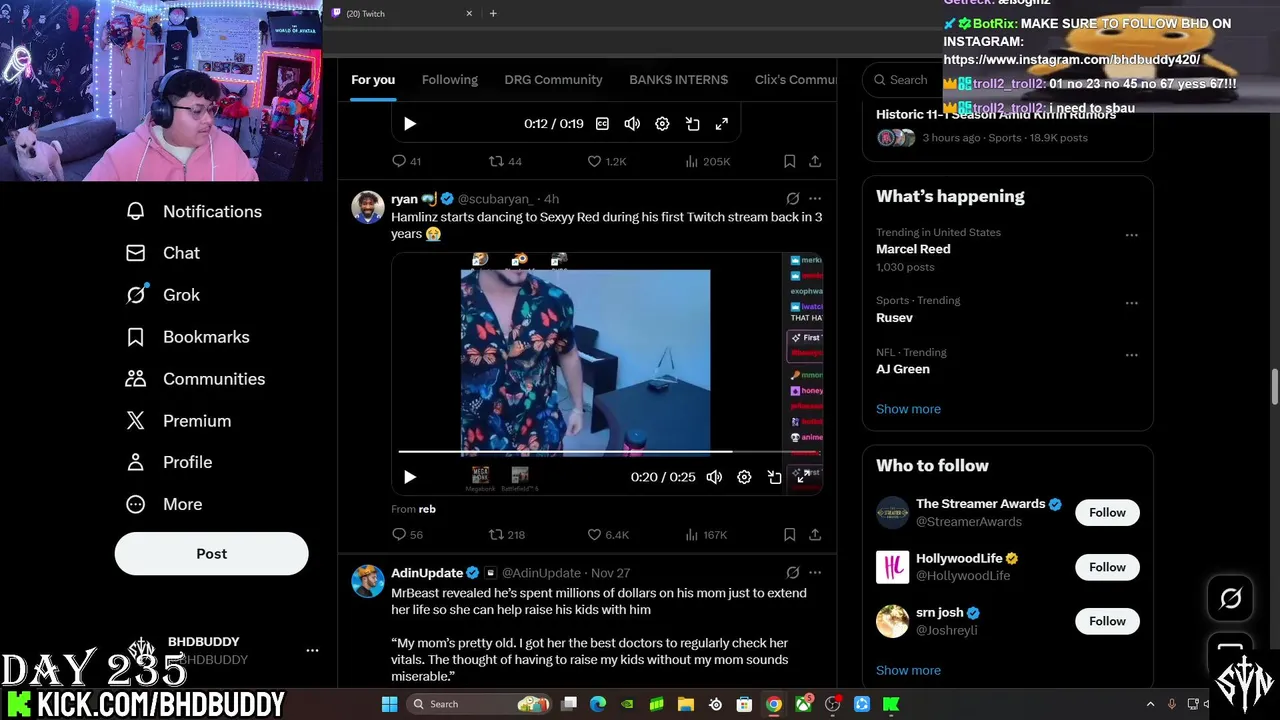The image size is (1280, 720).
Task: Reply to the top post with 41 replies
Action: tap(406, 161)
